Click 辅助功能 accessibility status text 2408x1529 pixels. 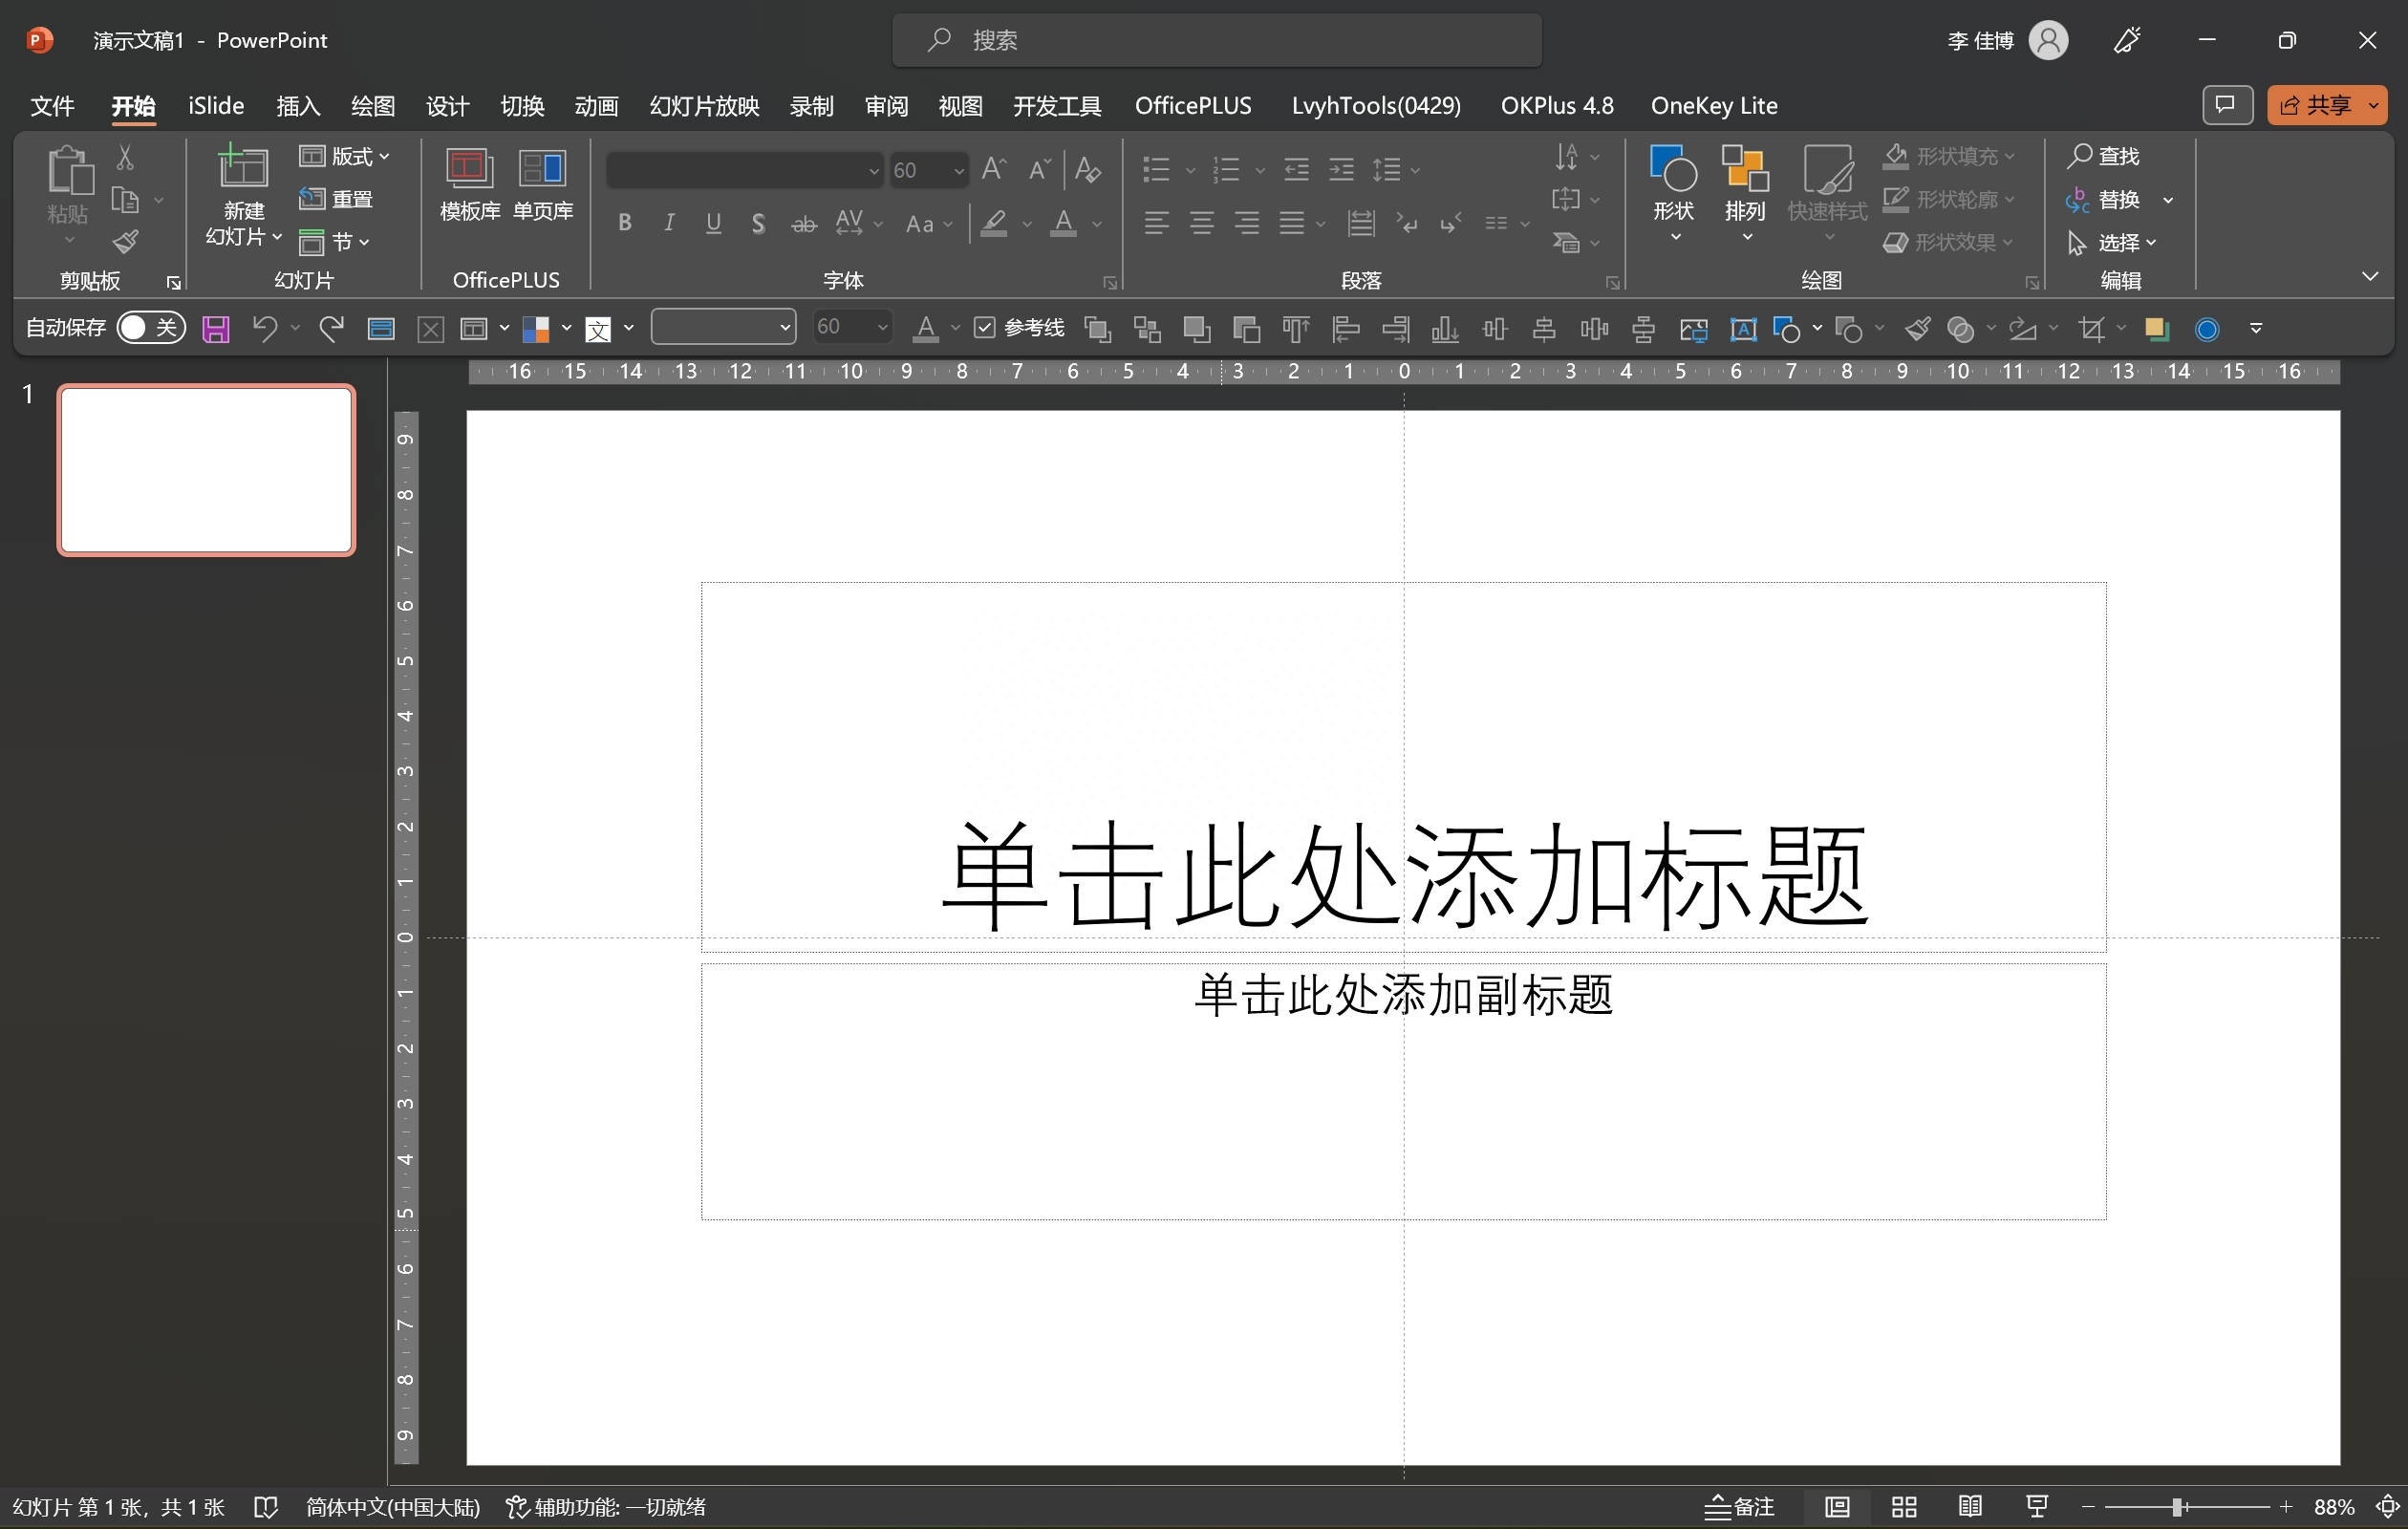click(x=606, y=1506)
